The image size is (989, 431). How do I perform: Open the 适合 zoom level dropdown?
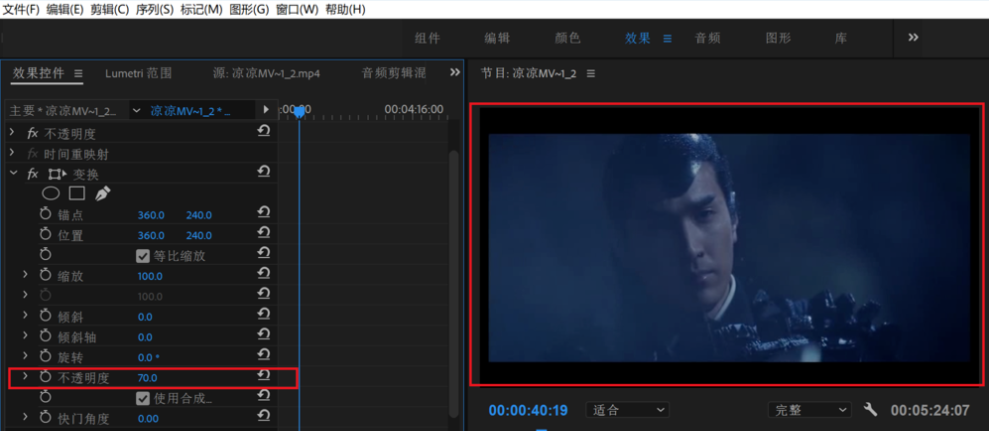pos(628,410)
